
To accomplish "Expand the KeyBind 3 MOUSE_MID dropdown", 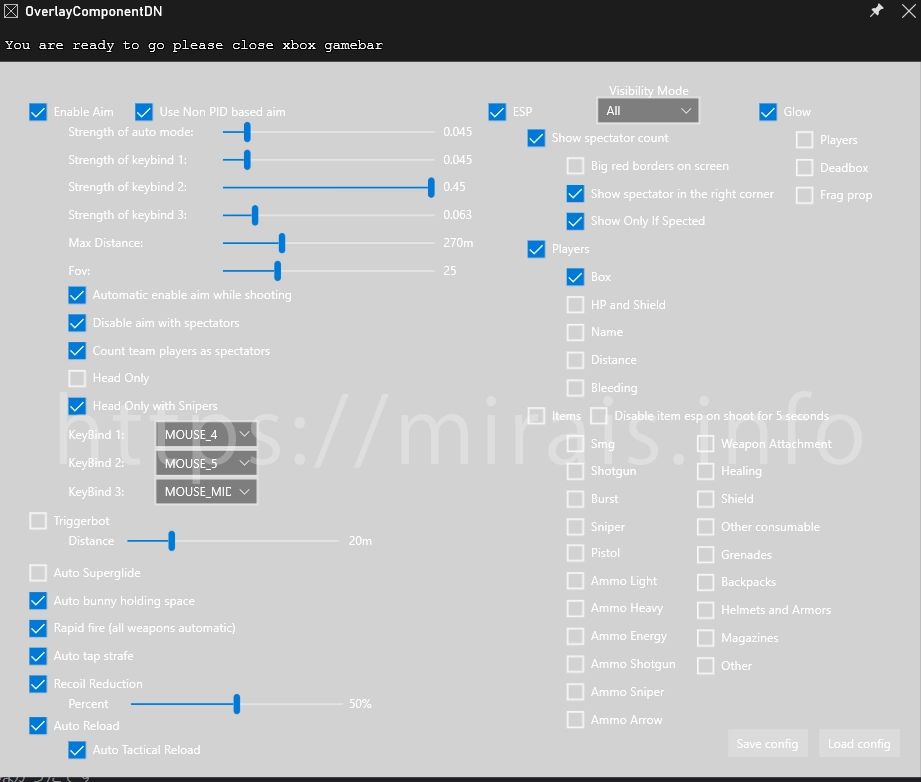I will tap(206, 491).
